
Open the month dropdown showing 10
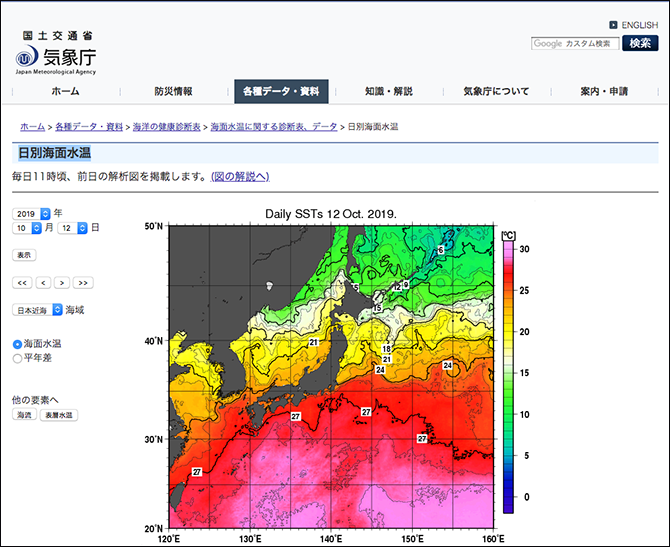(27, 228)
